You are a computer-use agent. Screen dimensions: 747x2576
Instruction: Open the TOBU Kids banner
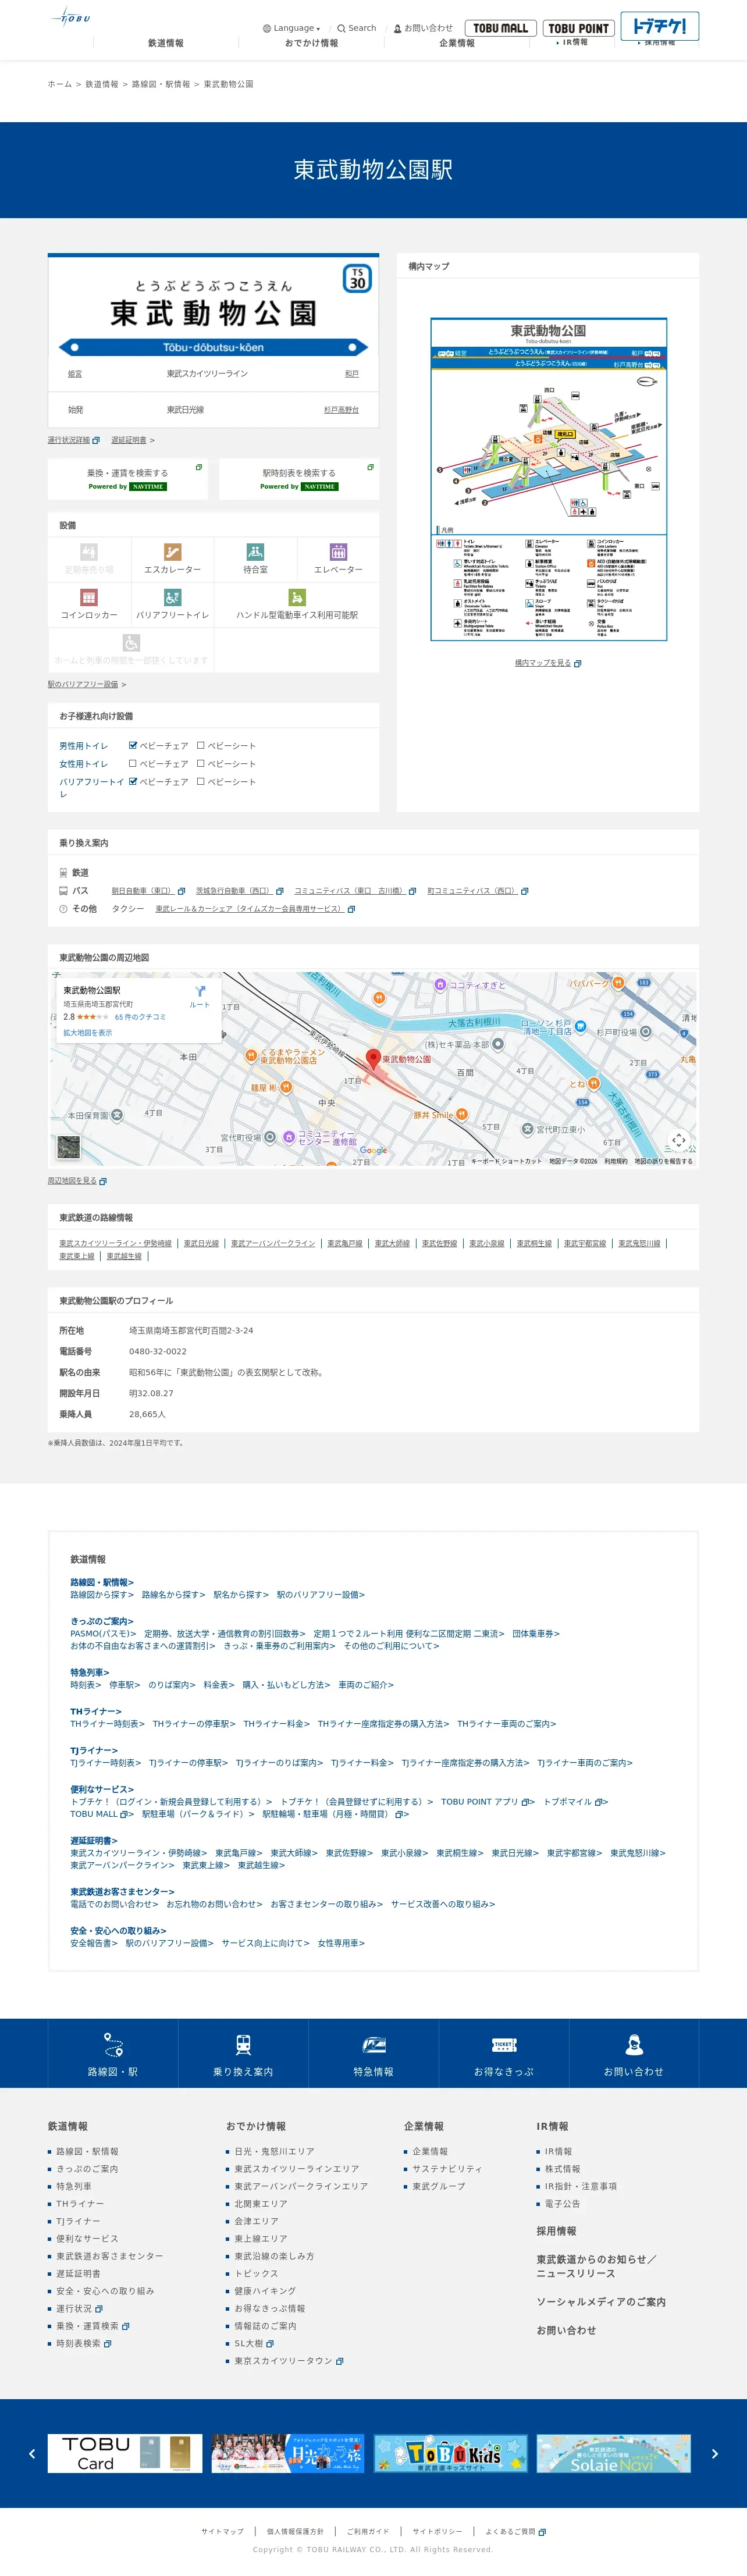point(451,2454)
